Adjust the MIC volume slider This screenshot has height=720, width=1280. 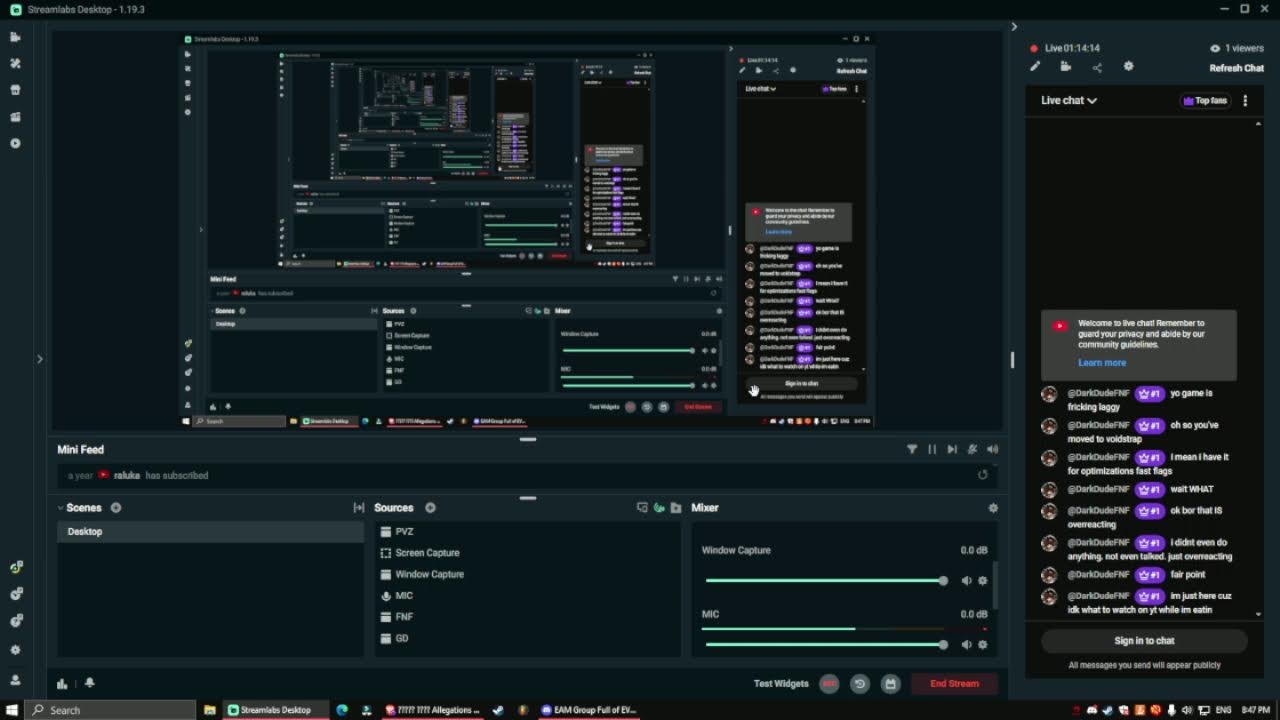(826, 645)
